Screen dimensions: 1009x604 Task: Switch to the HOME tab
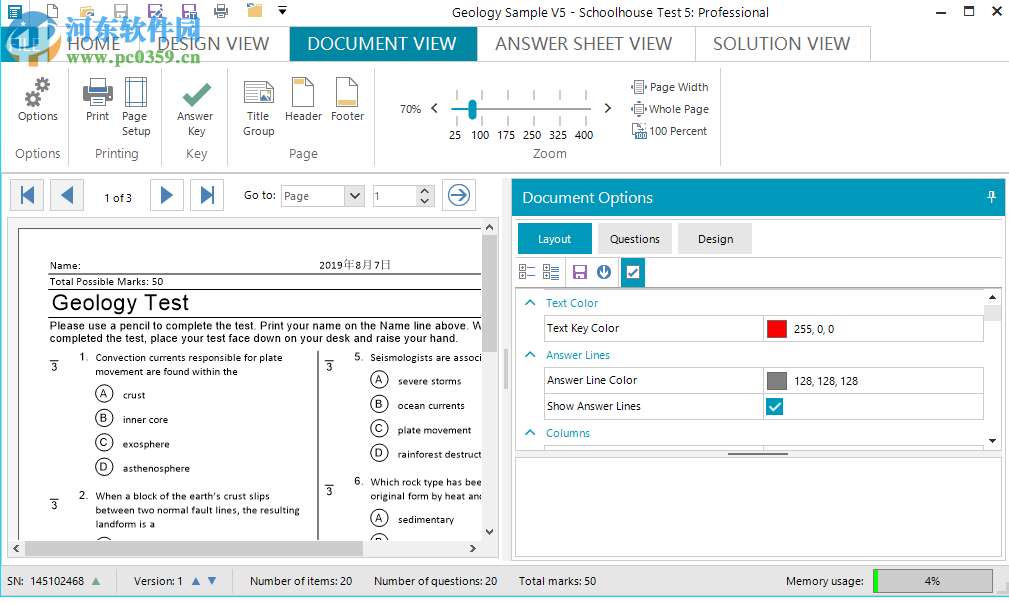click(x=94, y=44)
